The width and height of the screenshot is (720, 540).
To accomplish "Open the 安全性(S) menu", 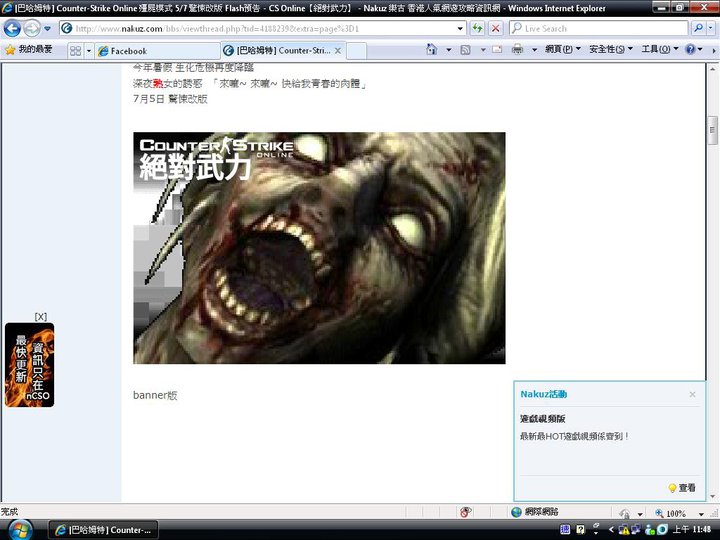I will pos(611,49).
